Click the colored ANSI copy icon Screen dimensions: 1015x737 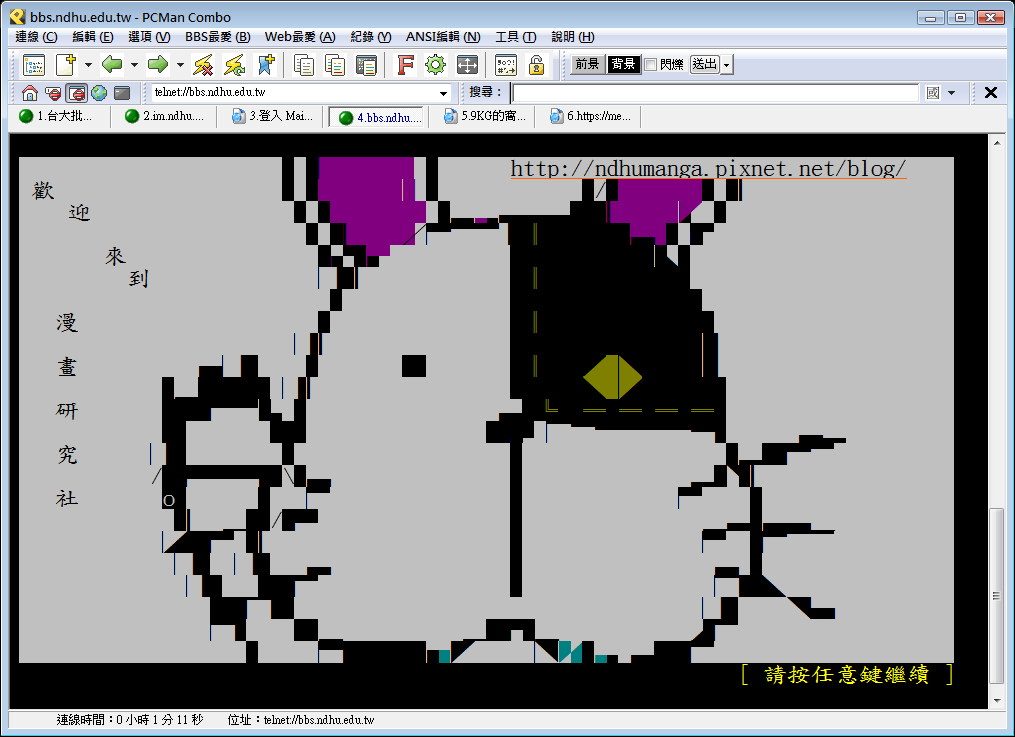pyautogui.click(x=335, y=65)
